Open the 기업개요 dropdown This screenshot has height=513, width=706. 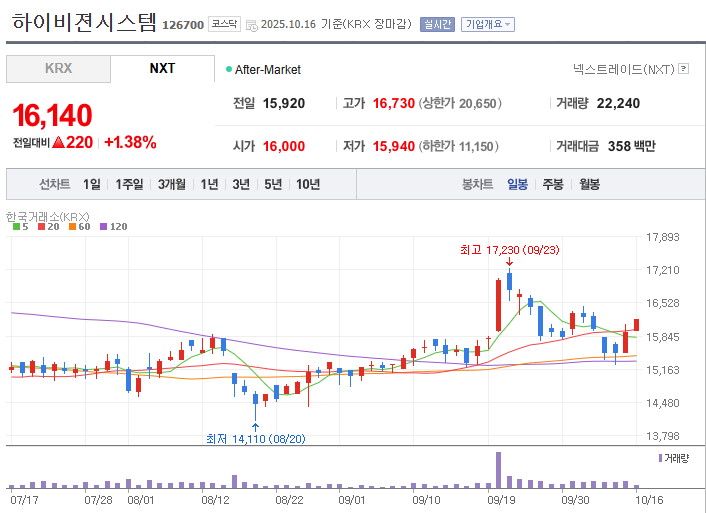488,23
